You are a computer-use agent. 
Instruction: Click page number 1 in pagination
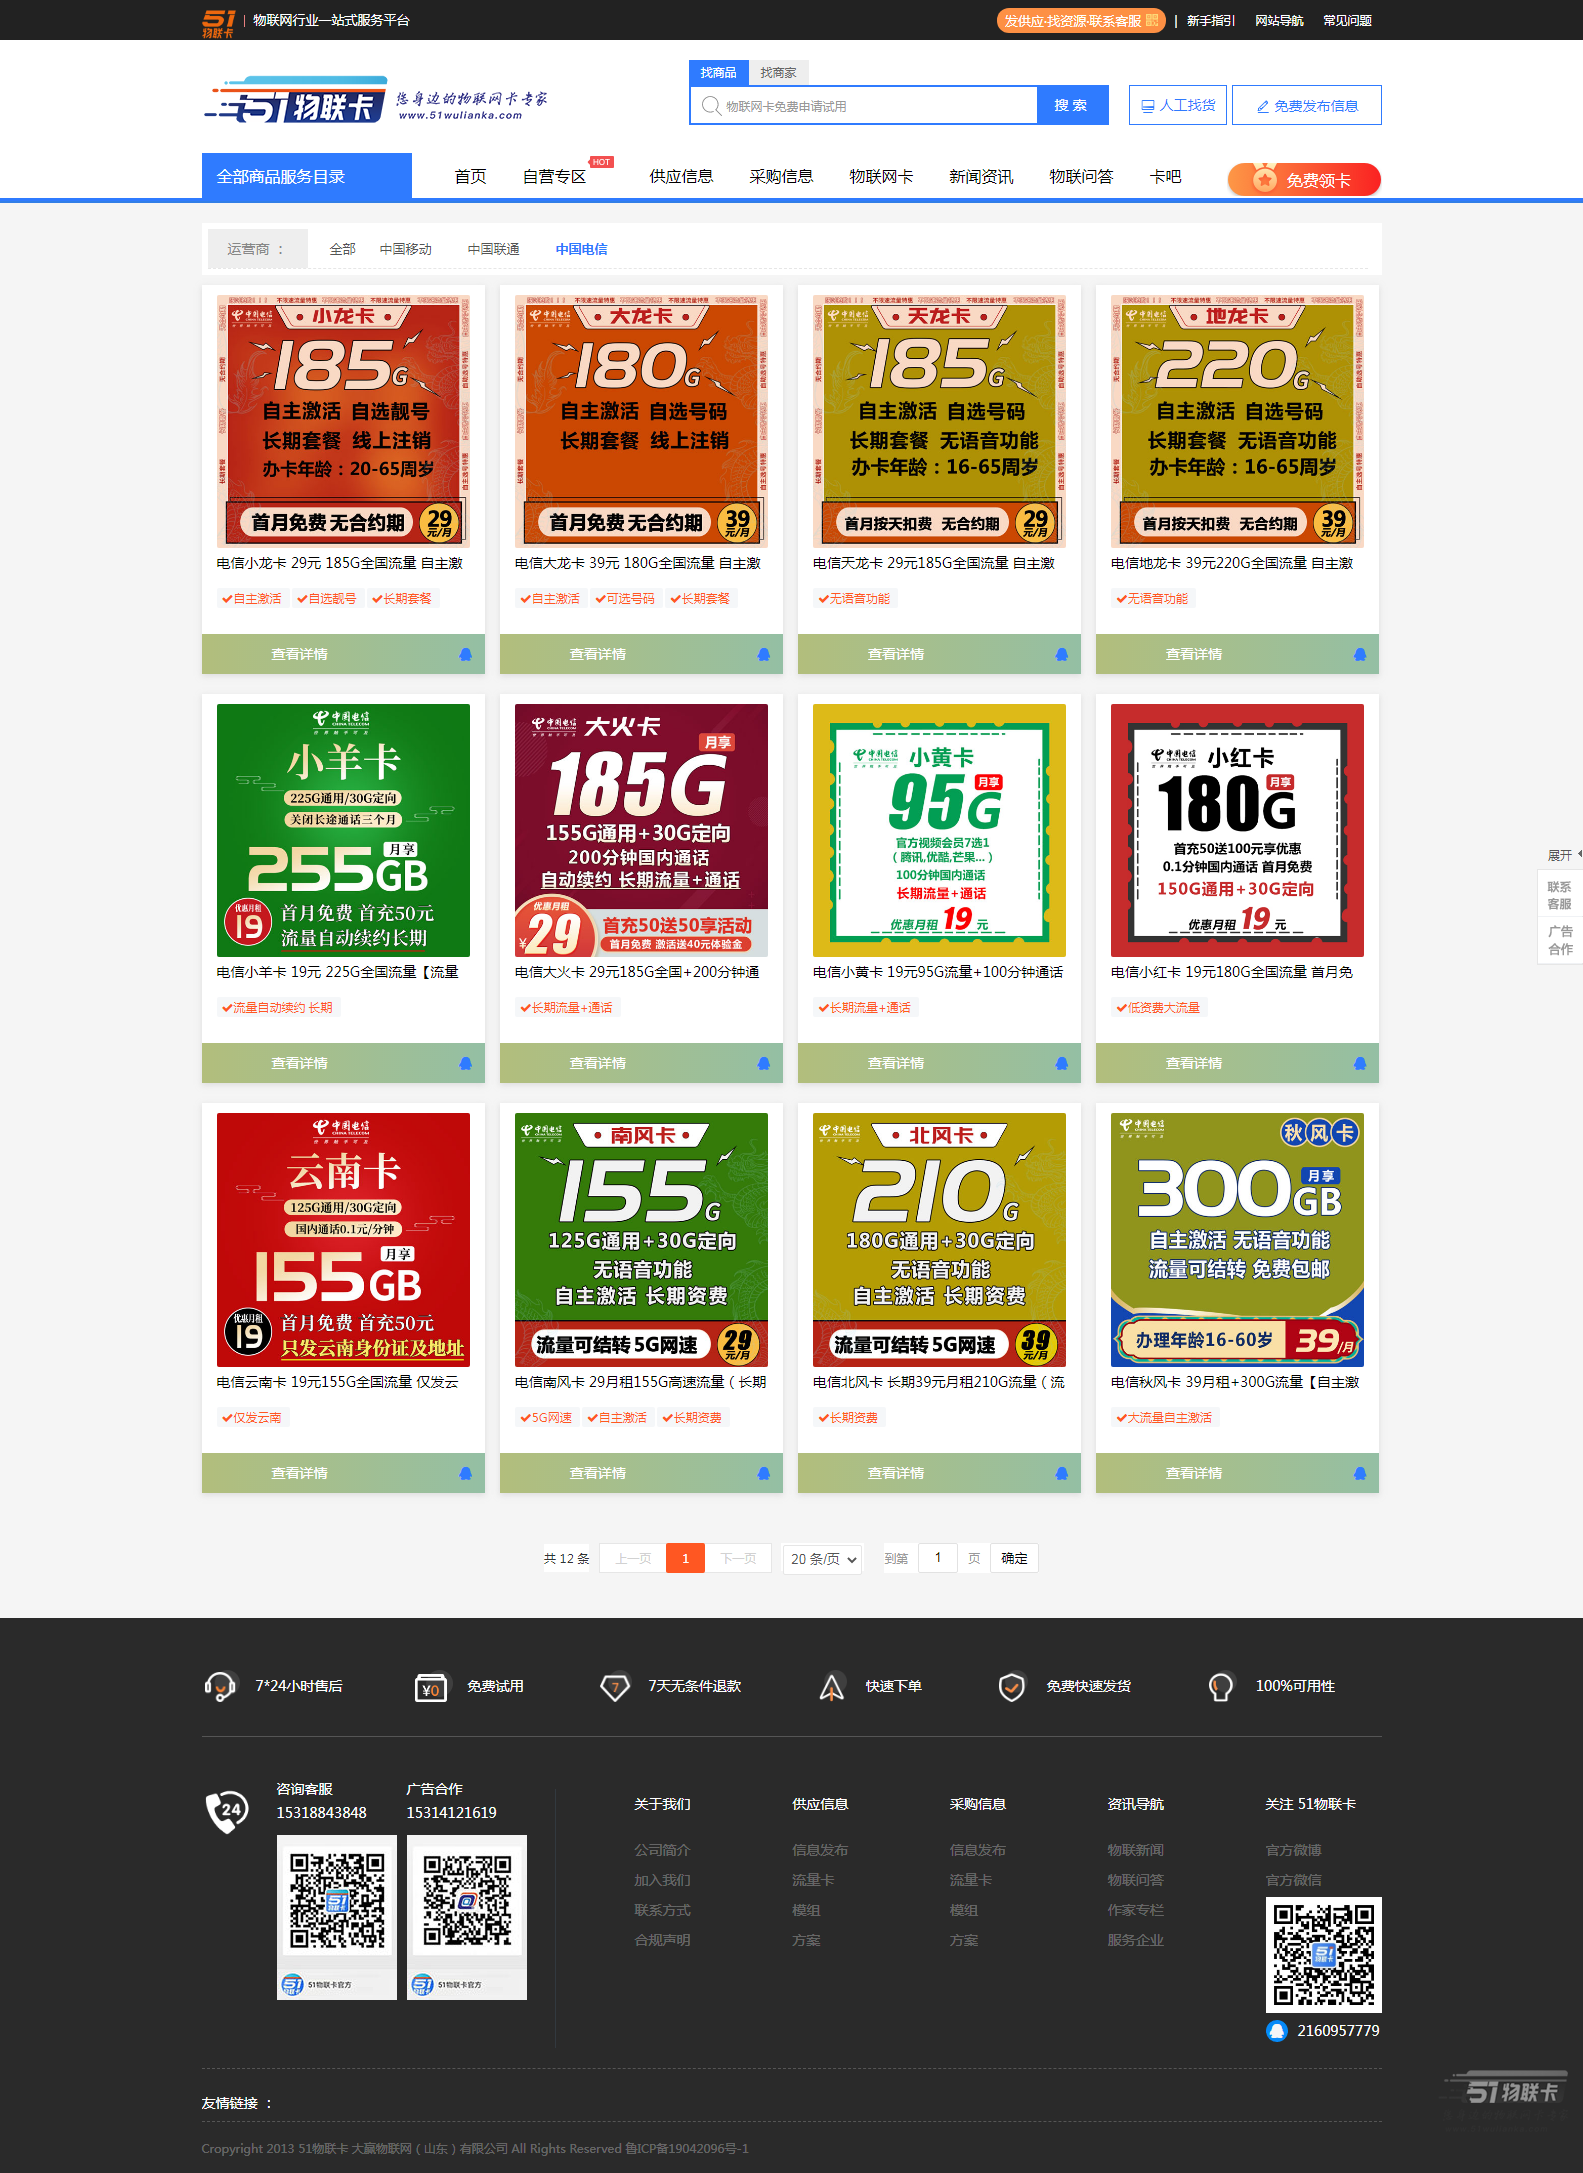click(686, 1558)
